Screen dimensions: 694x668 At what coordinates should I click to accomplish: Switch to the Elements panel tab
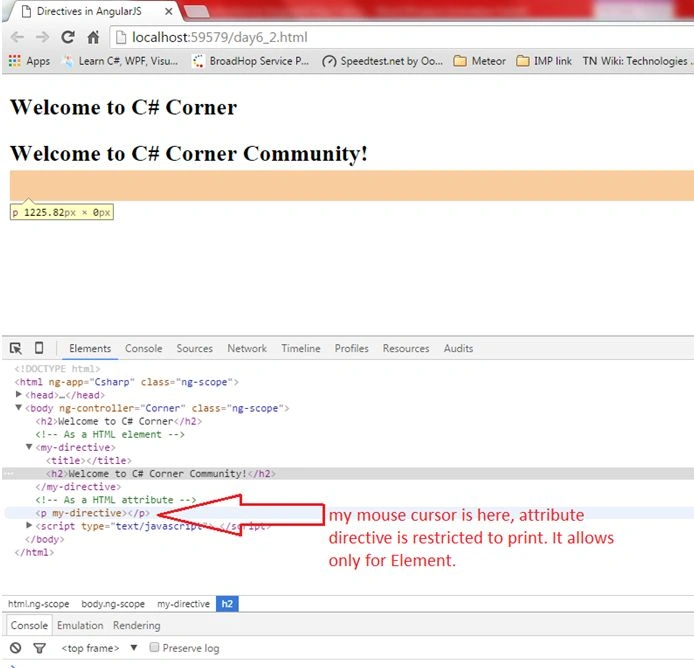pyautogui.click(x=90, y=348)
